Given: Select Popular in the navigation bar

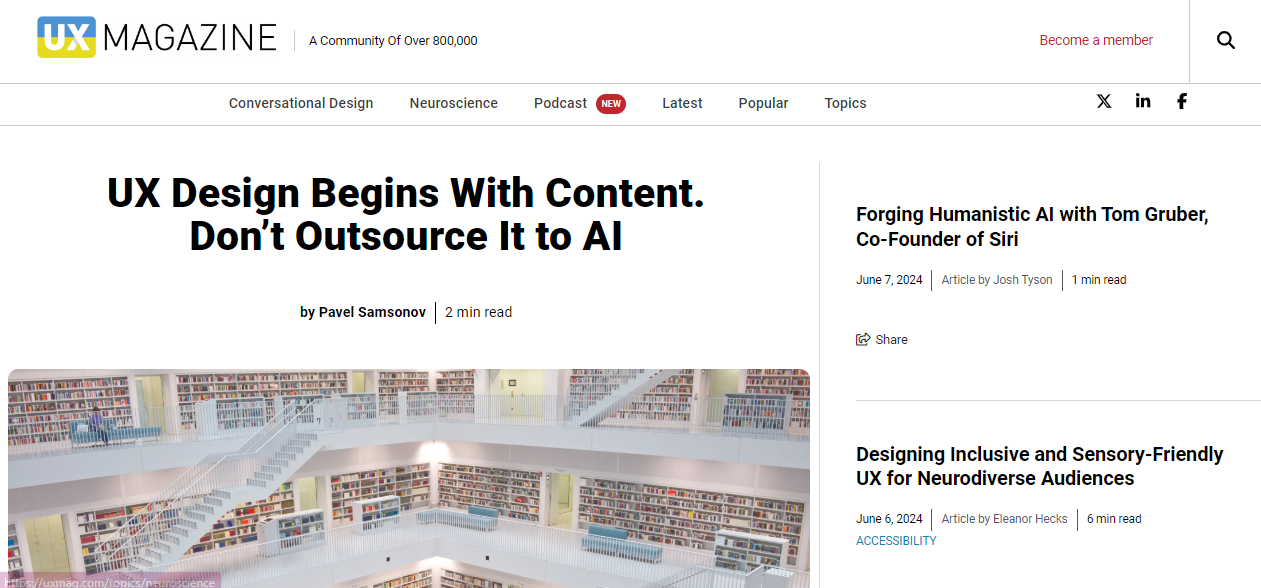Looking at the screenshot, I should 763,103.
